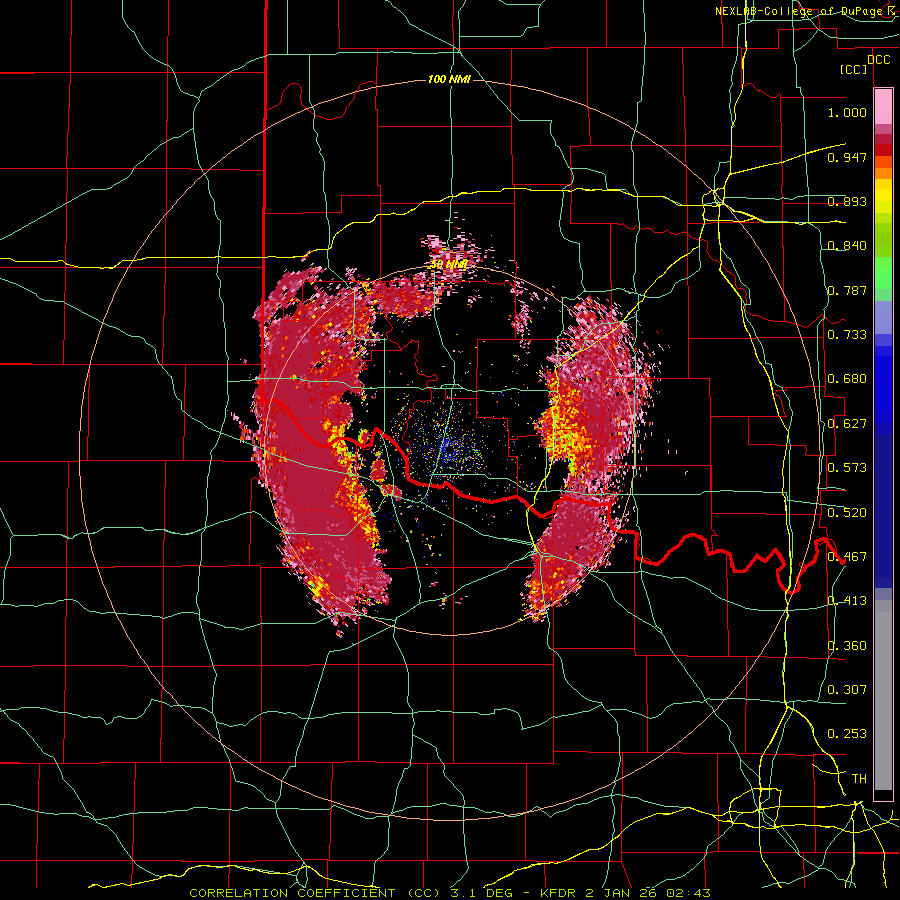Click the DCC label above the color scale
The image size is (900, 900).
coord(878,60)
